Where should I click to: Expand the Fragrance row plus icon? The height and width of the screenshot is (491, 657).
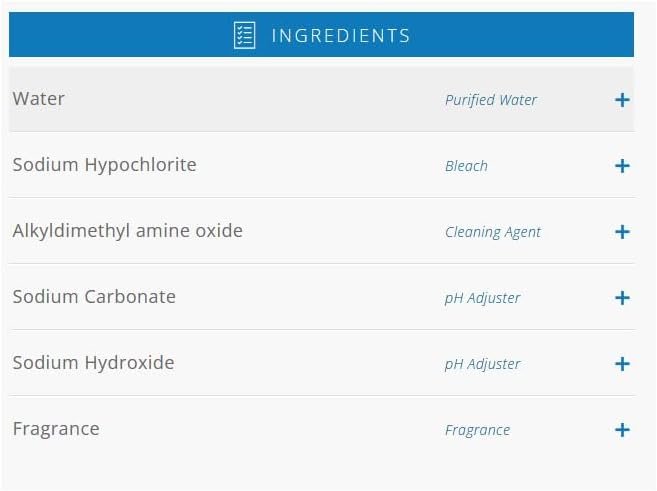pos(622,430)
